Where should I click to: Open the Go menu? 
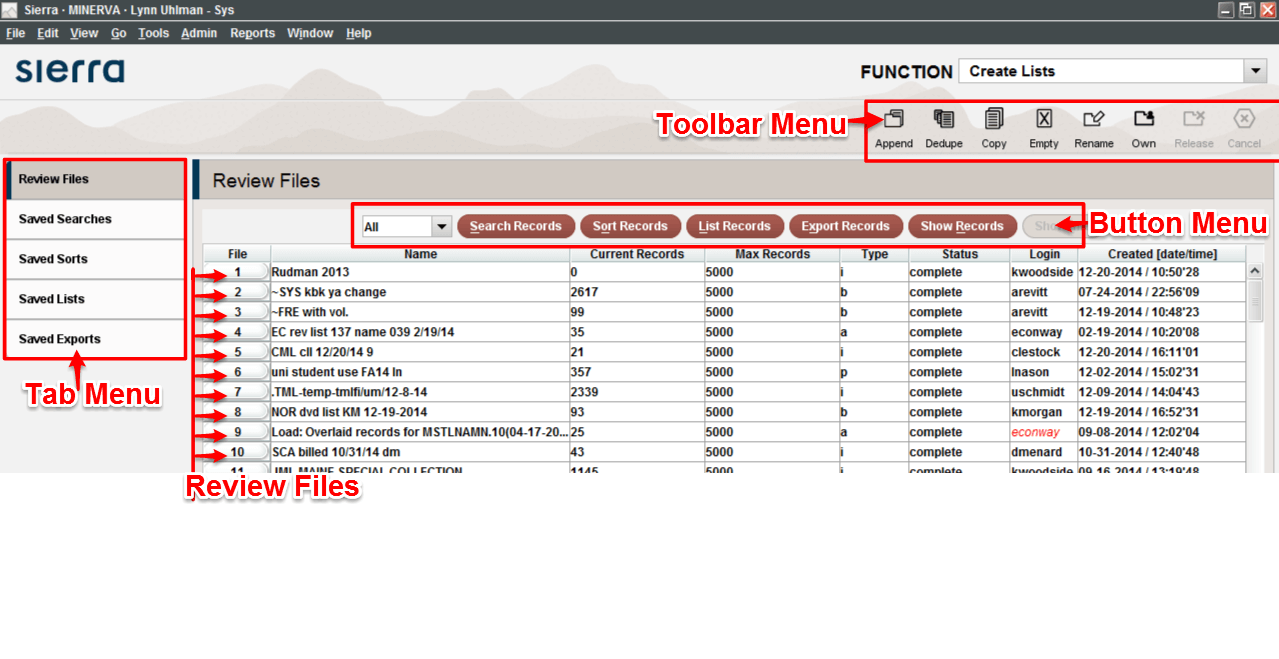click(118, 33)
